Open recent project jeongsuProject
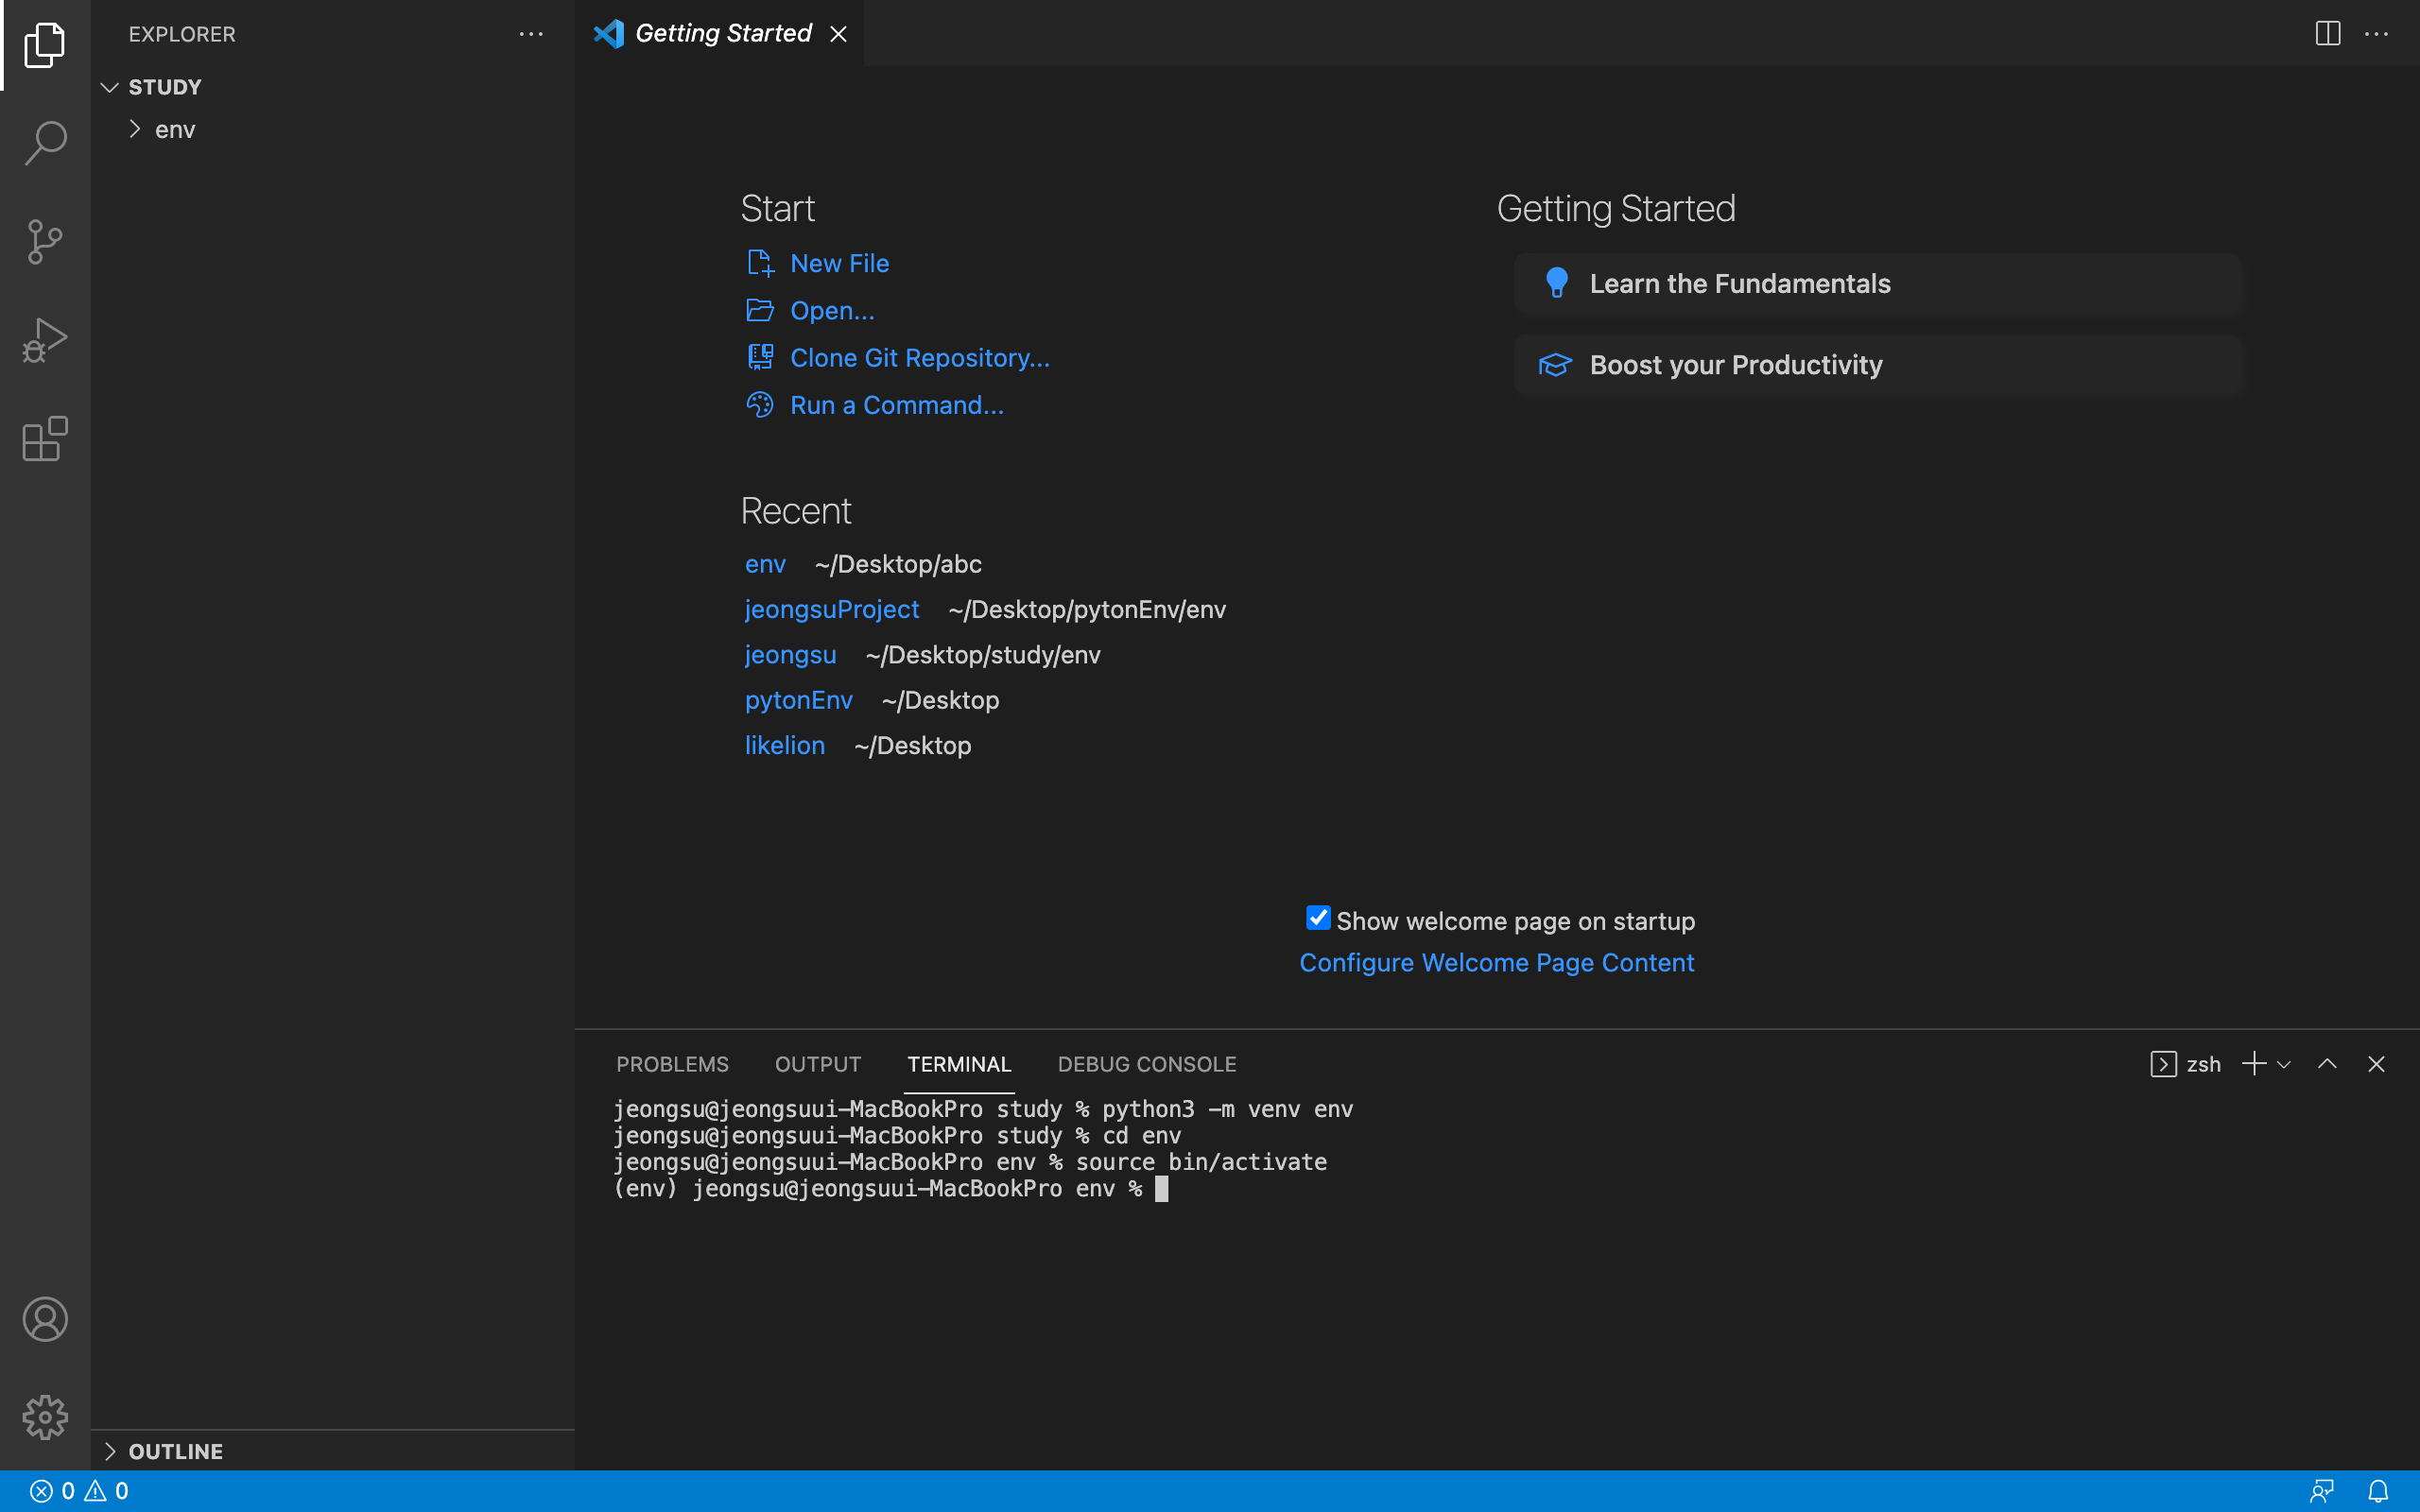The width and height of the screenshot is (2420, 1512). [x=831, y=609]
